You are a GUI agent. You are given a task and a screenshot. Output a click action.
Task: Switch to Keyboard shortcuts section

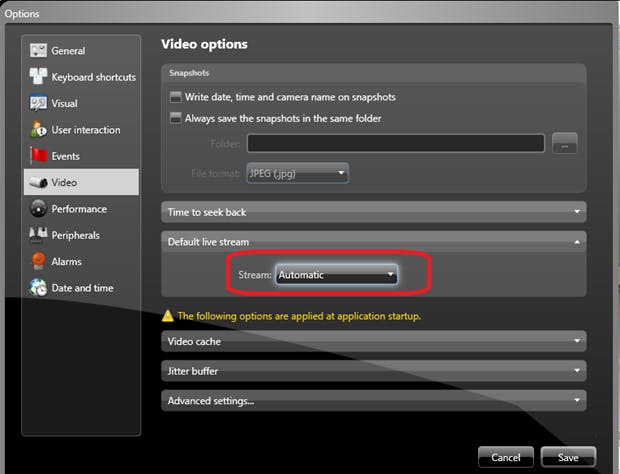[94, 77]
